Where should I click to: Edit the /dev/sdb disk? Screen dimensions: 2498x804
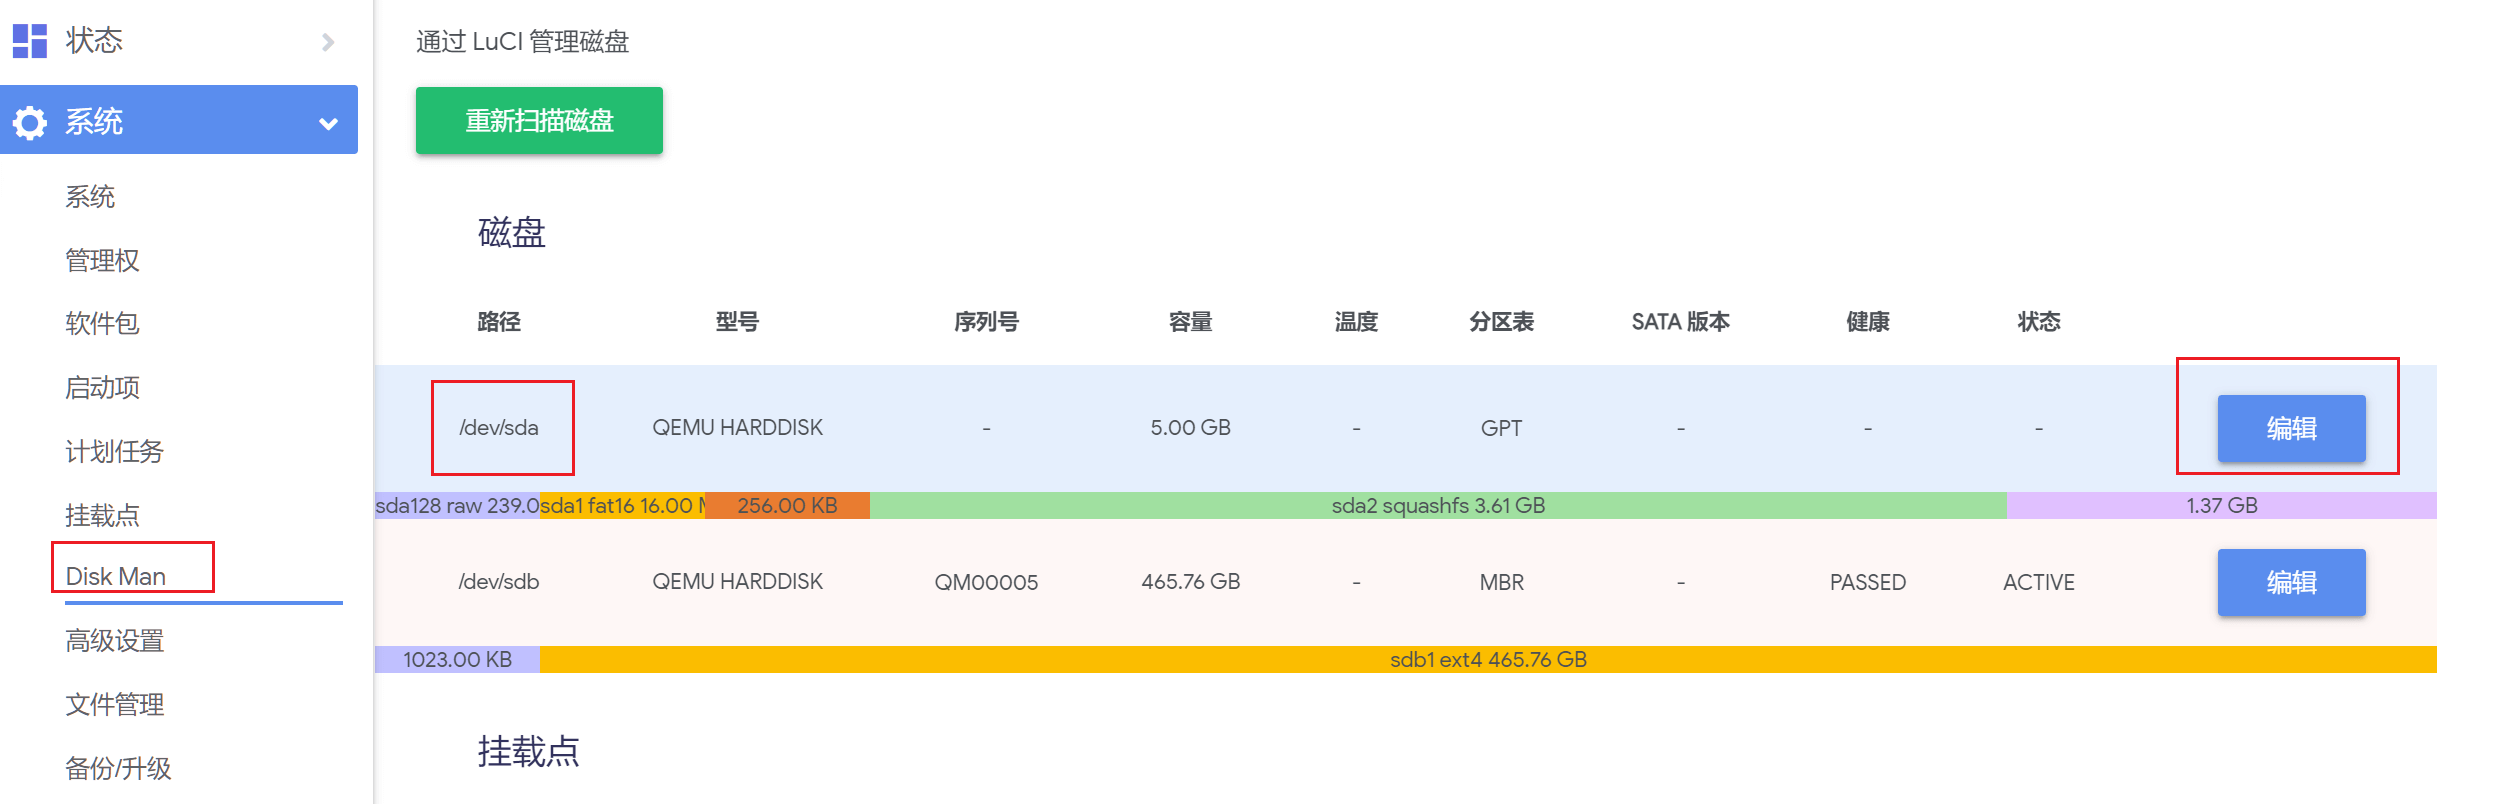point(2291,583)
